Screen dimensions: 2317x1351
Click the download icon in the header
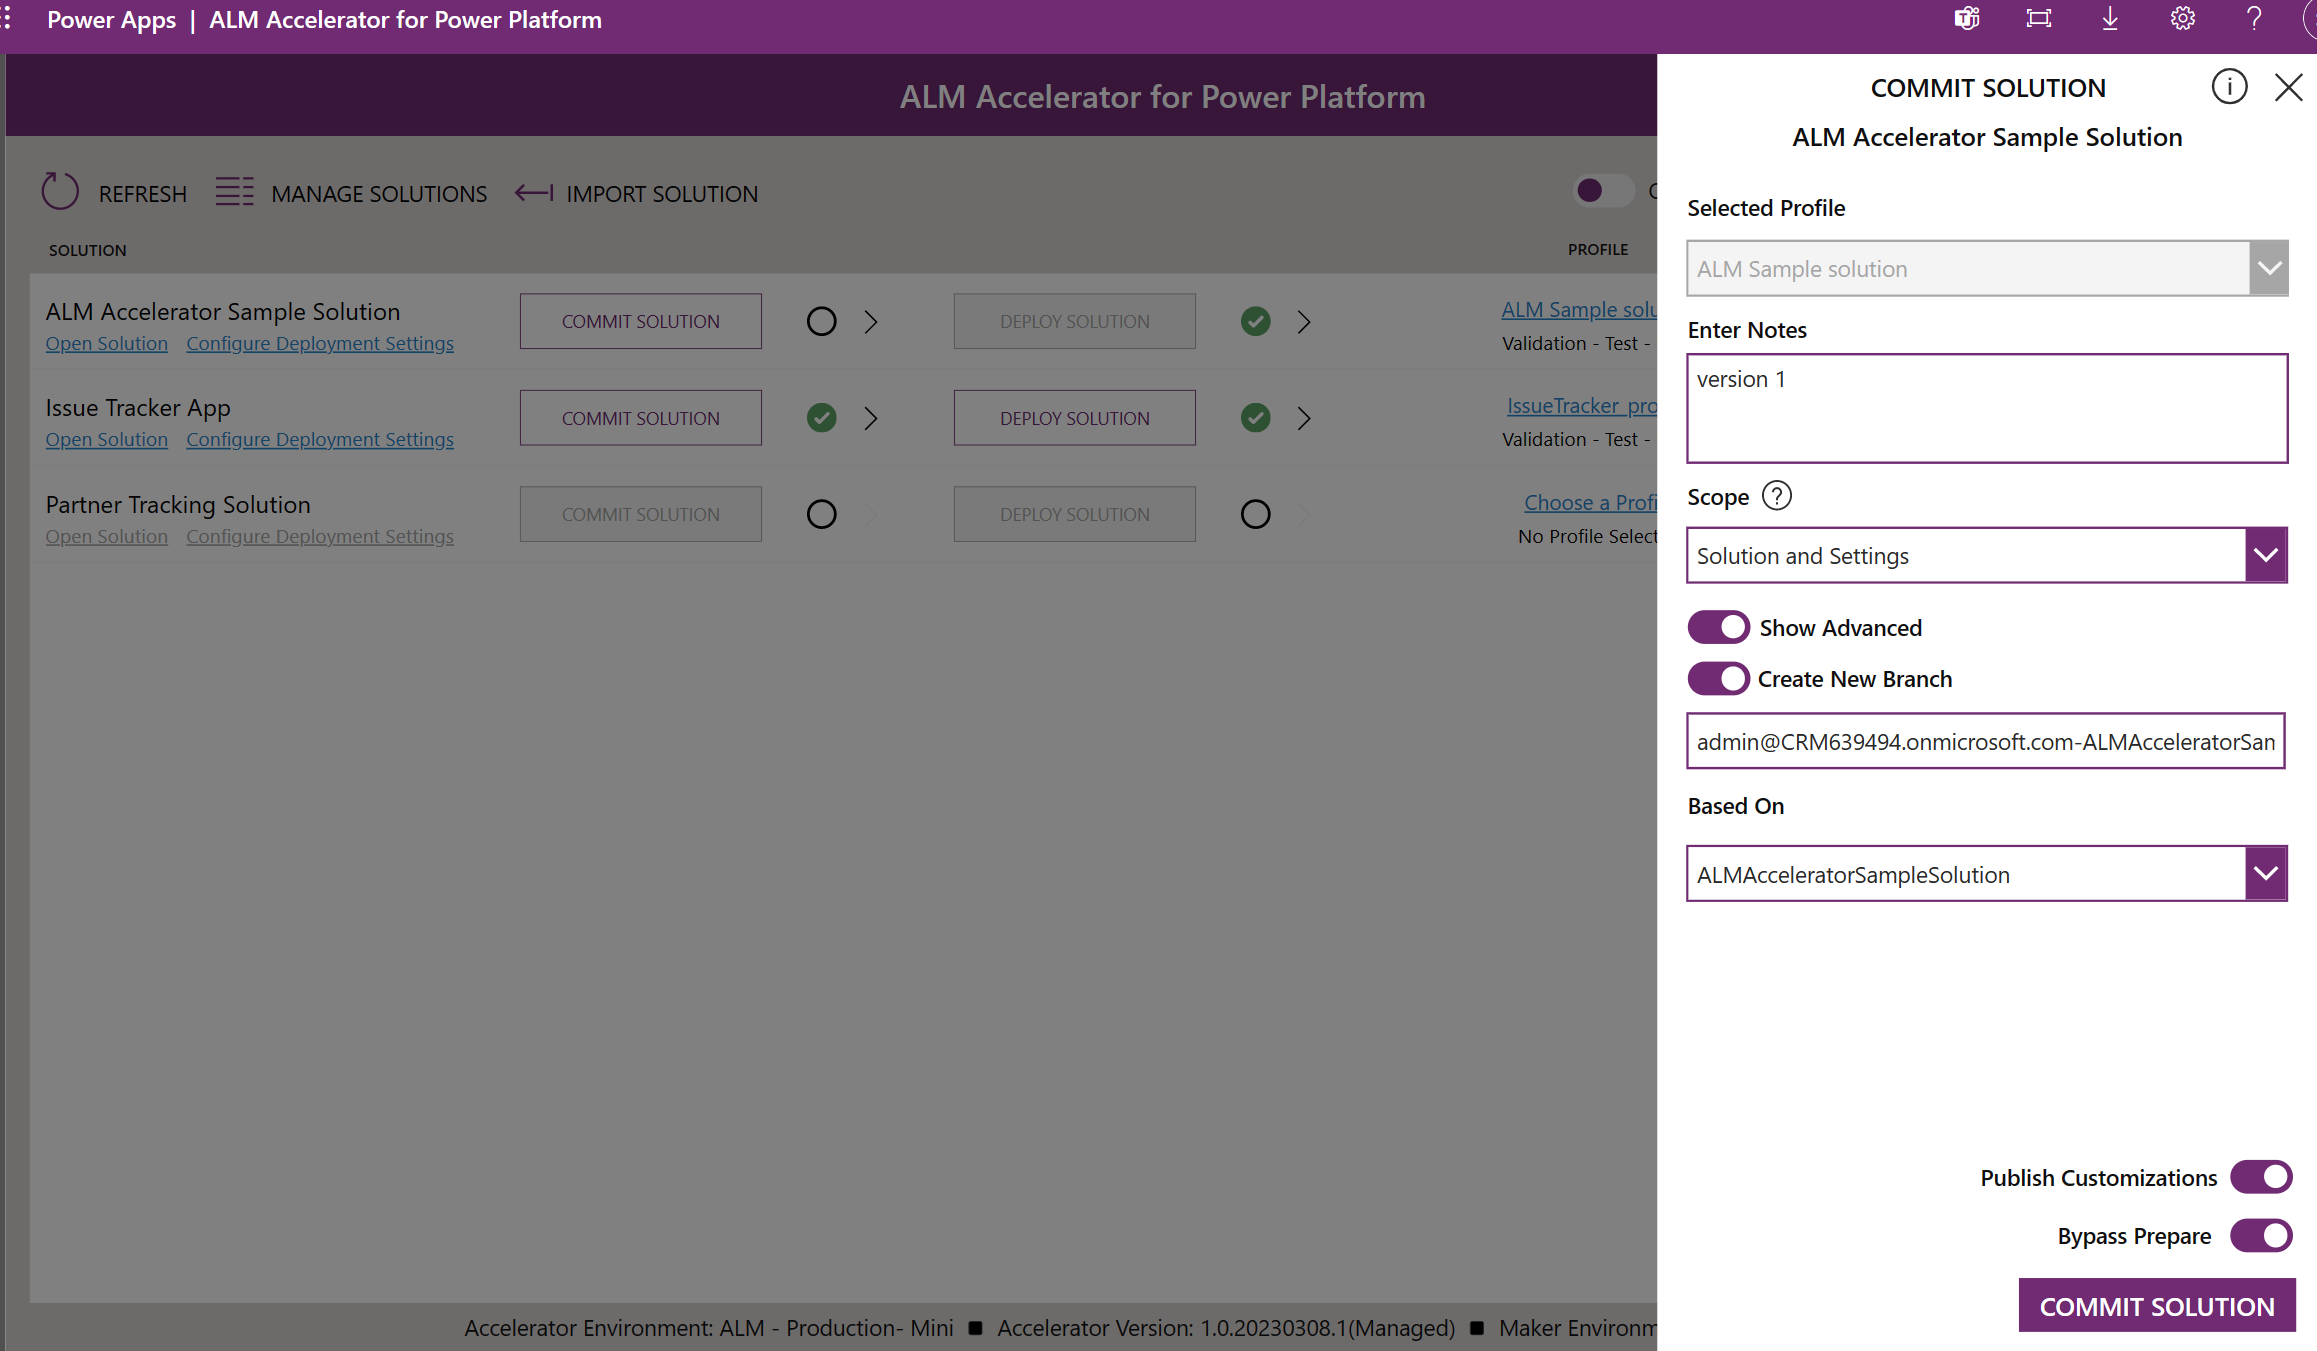[2110, 18]
